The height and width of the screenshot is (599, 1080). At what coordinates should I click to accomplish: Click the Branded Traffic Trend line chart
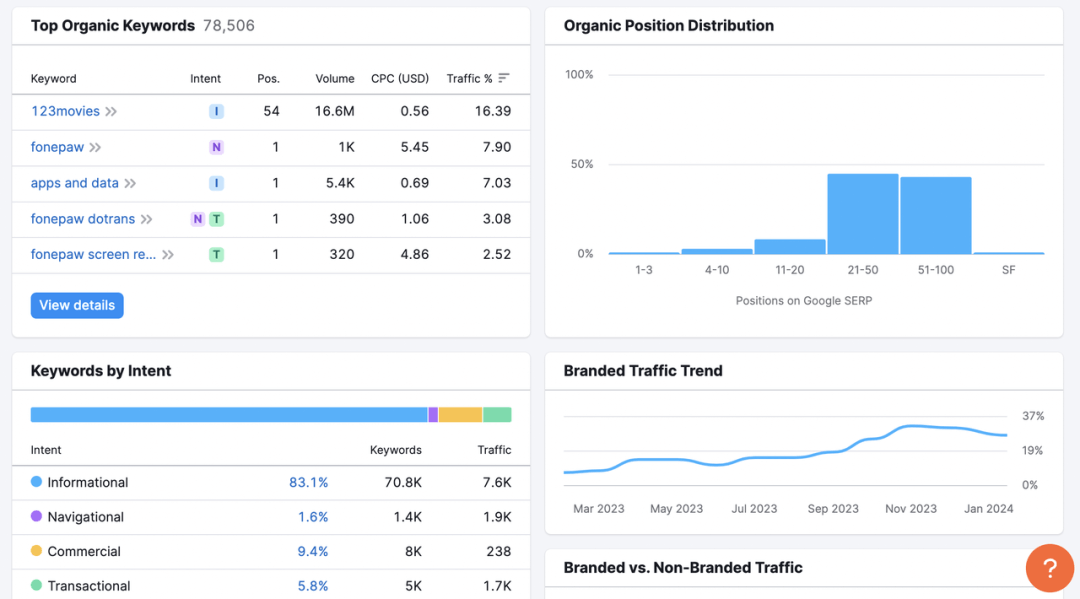click(785, 450)
